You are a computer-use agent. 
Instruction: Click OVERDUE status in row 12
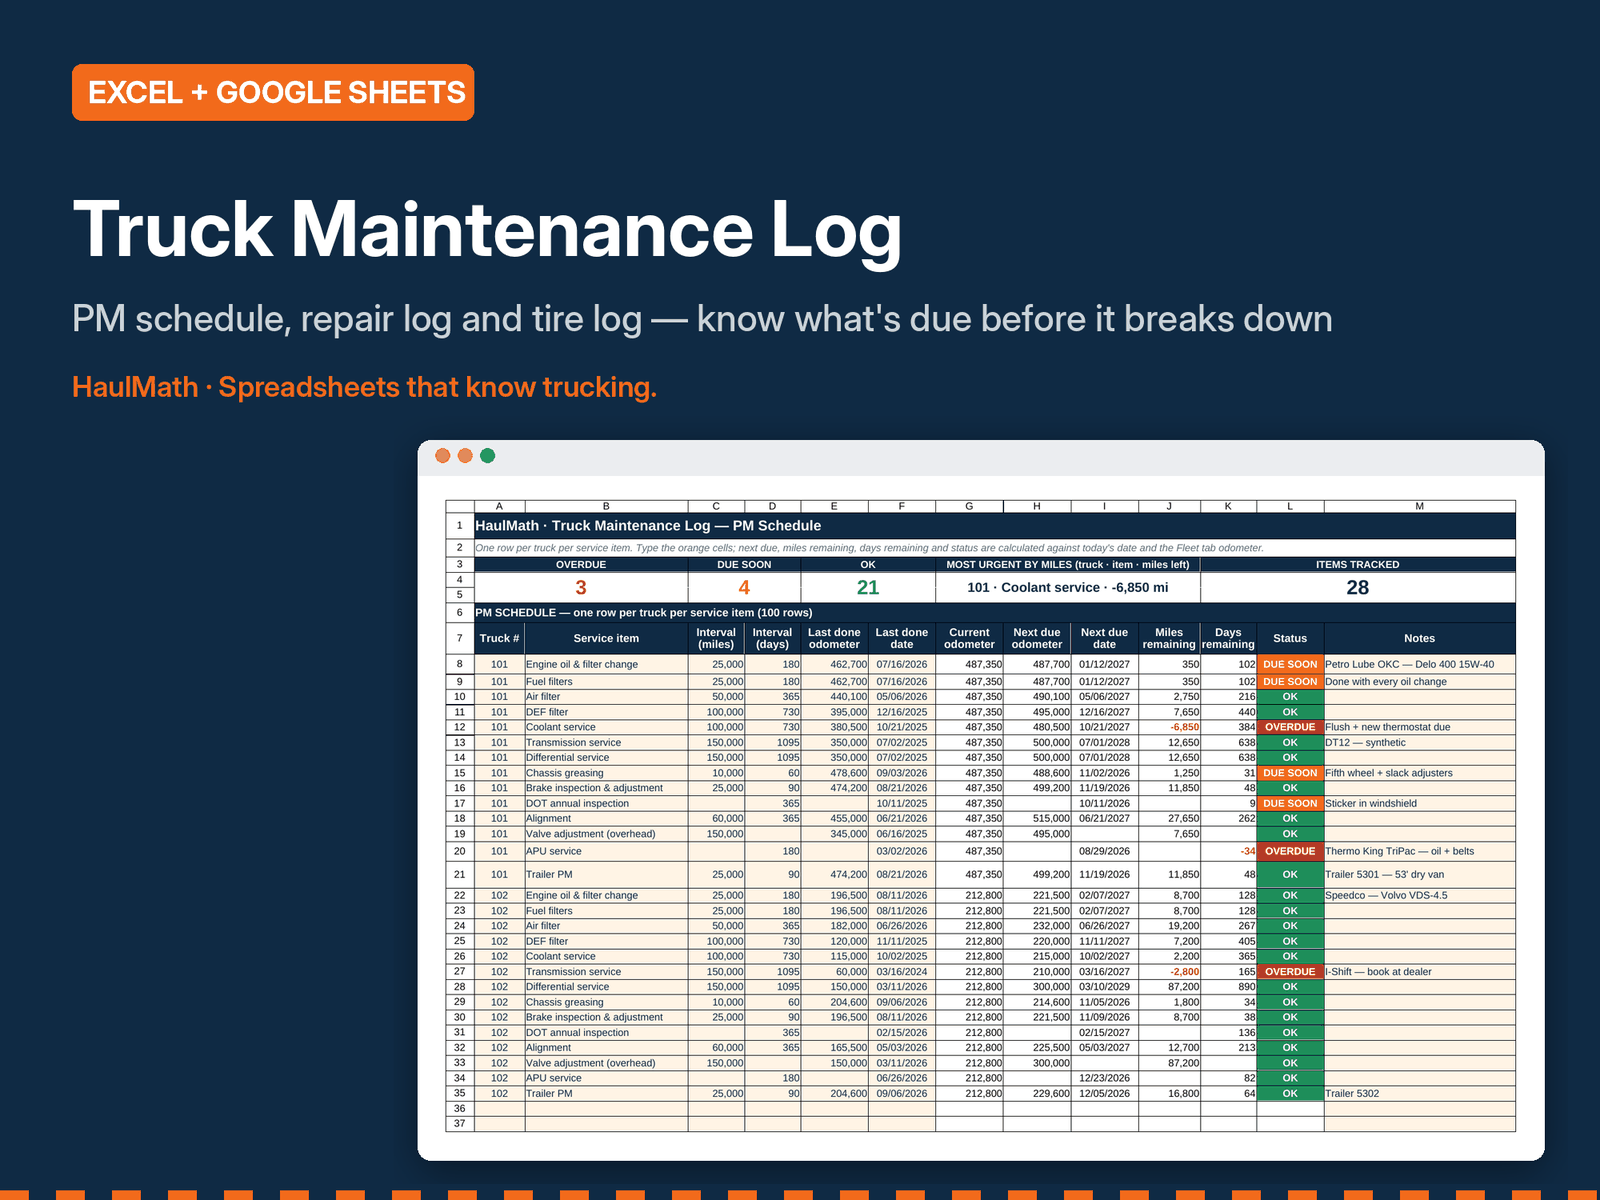1290,727
